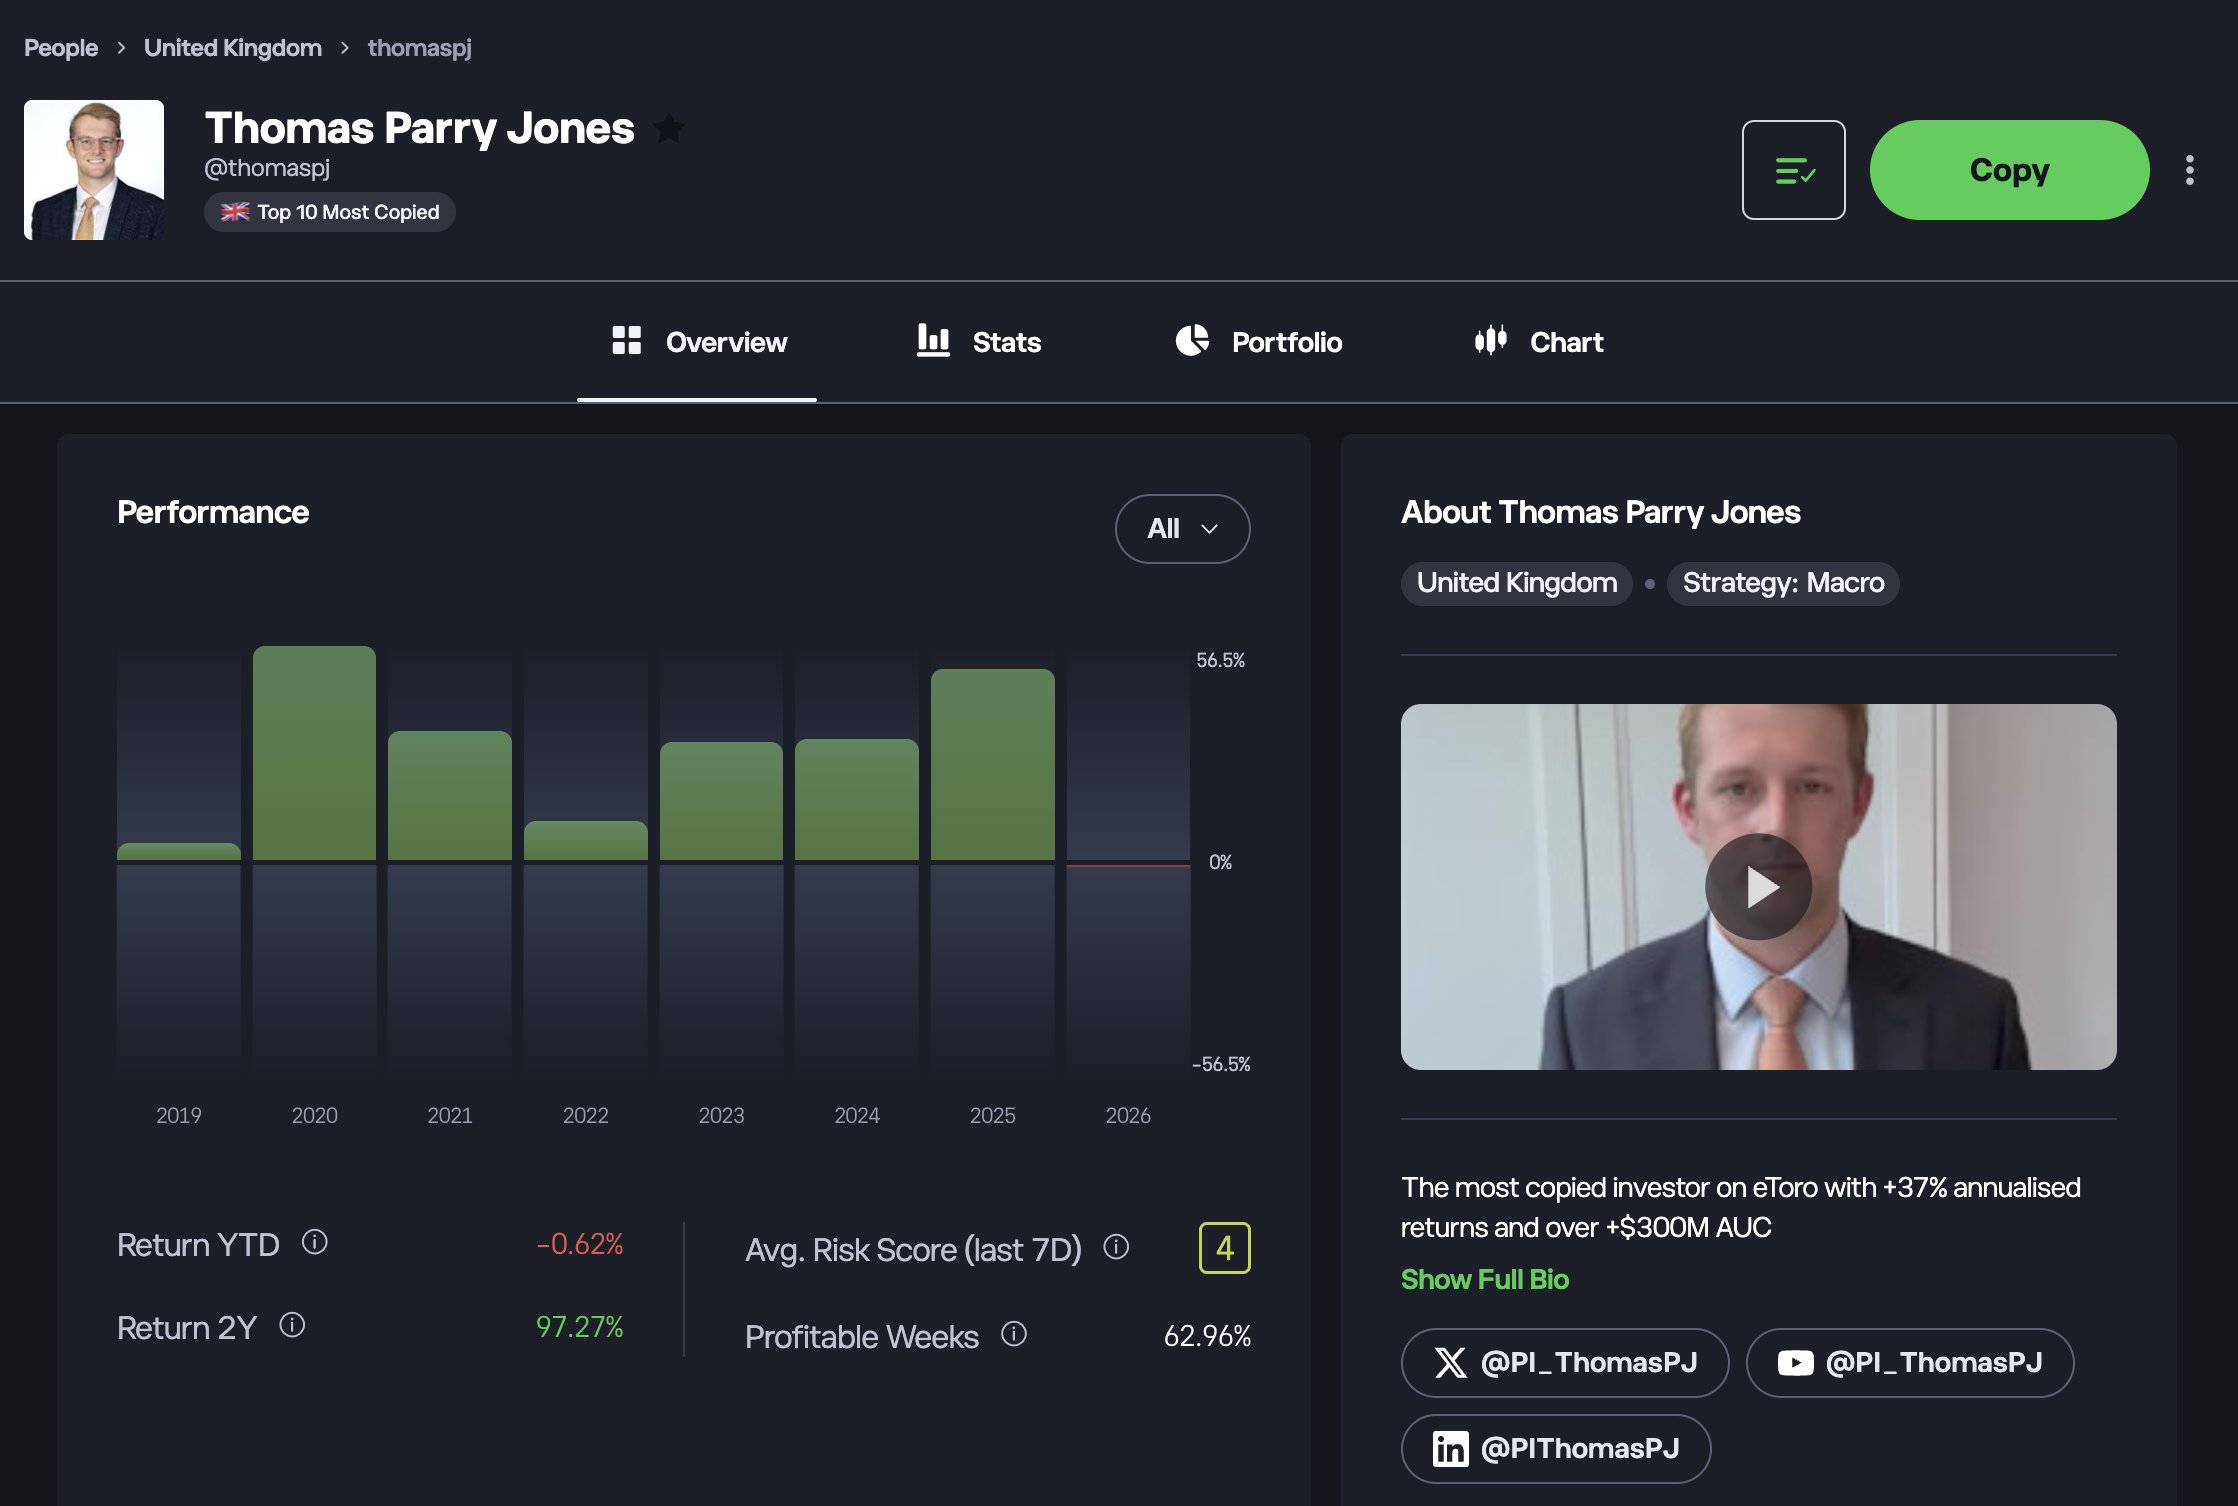Navigate to the People breadcrumb
The height and width of the screenshot is (1506, 2238).
pos(61,47)
